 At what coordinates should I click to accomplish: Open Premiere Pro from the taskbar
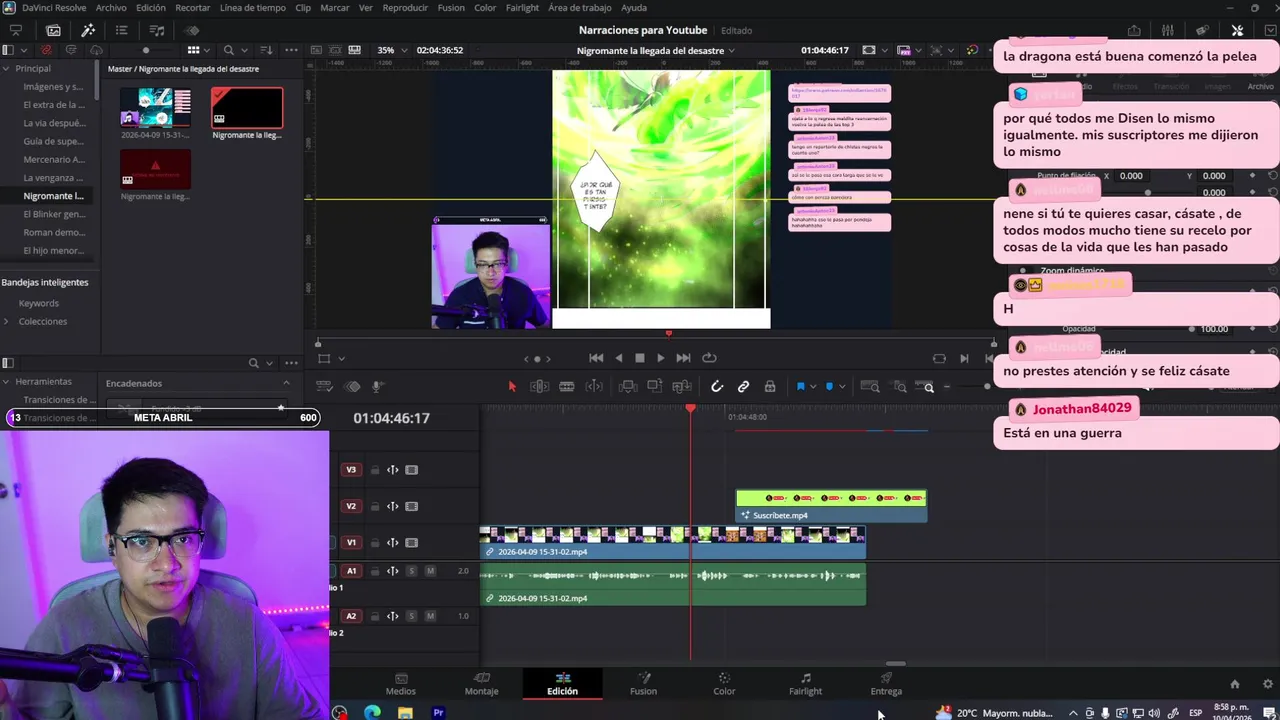pos(438,712)
